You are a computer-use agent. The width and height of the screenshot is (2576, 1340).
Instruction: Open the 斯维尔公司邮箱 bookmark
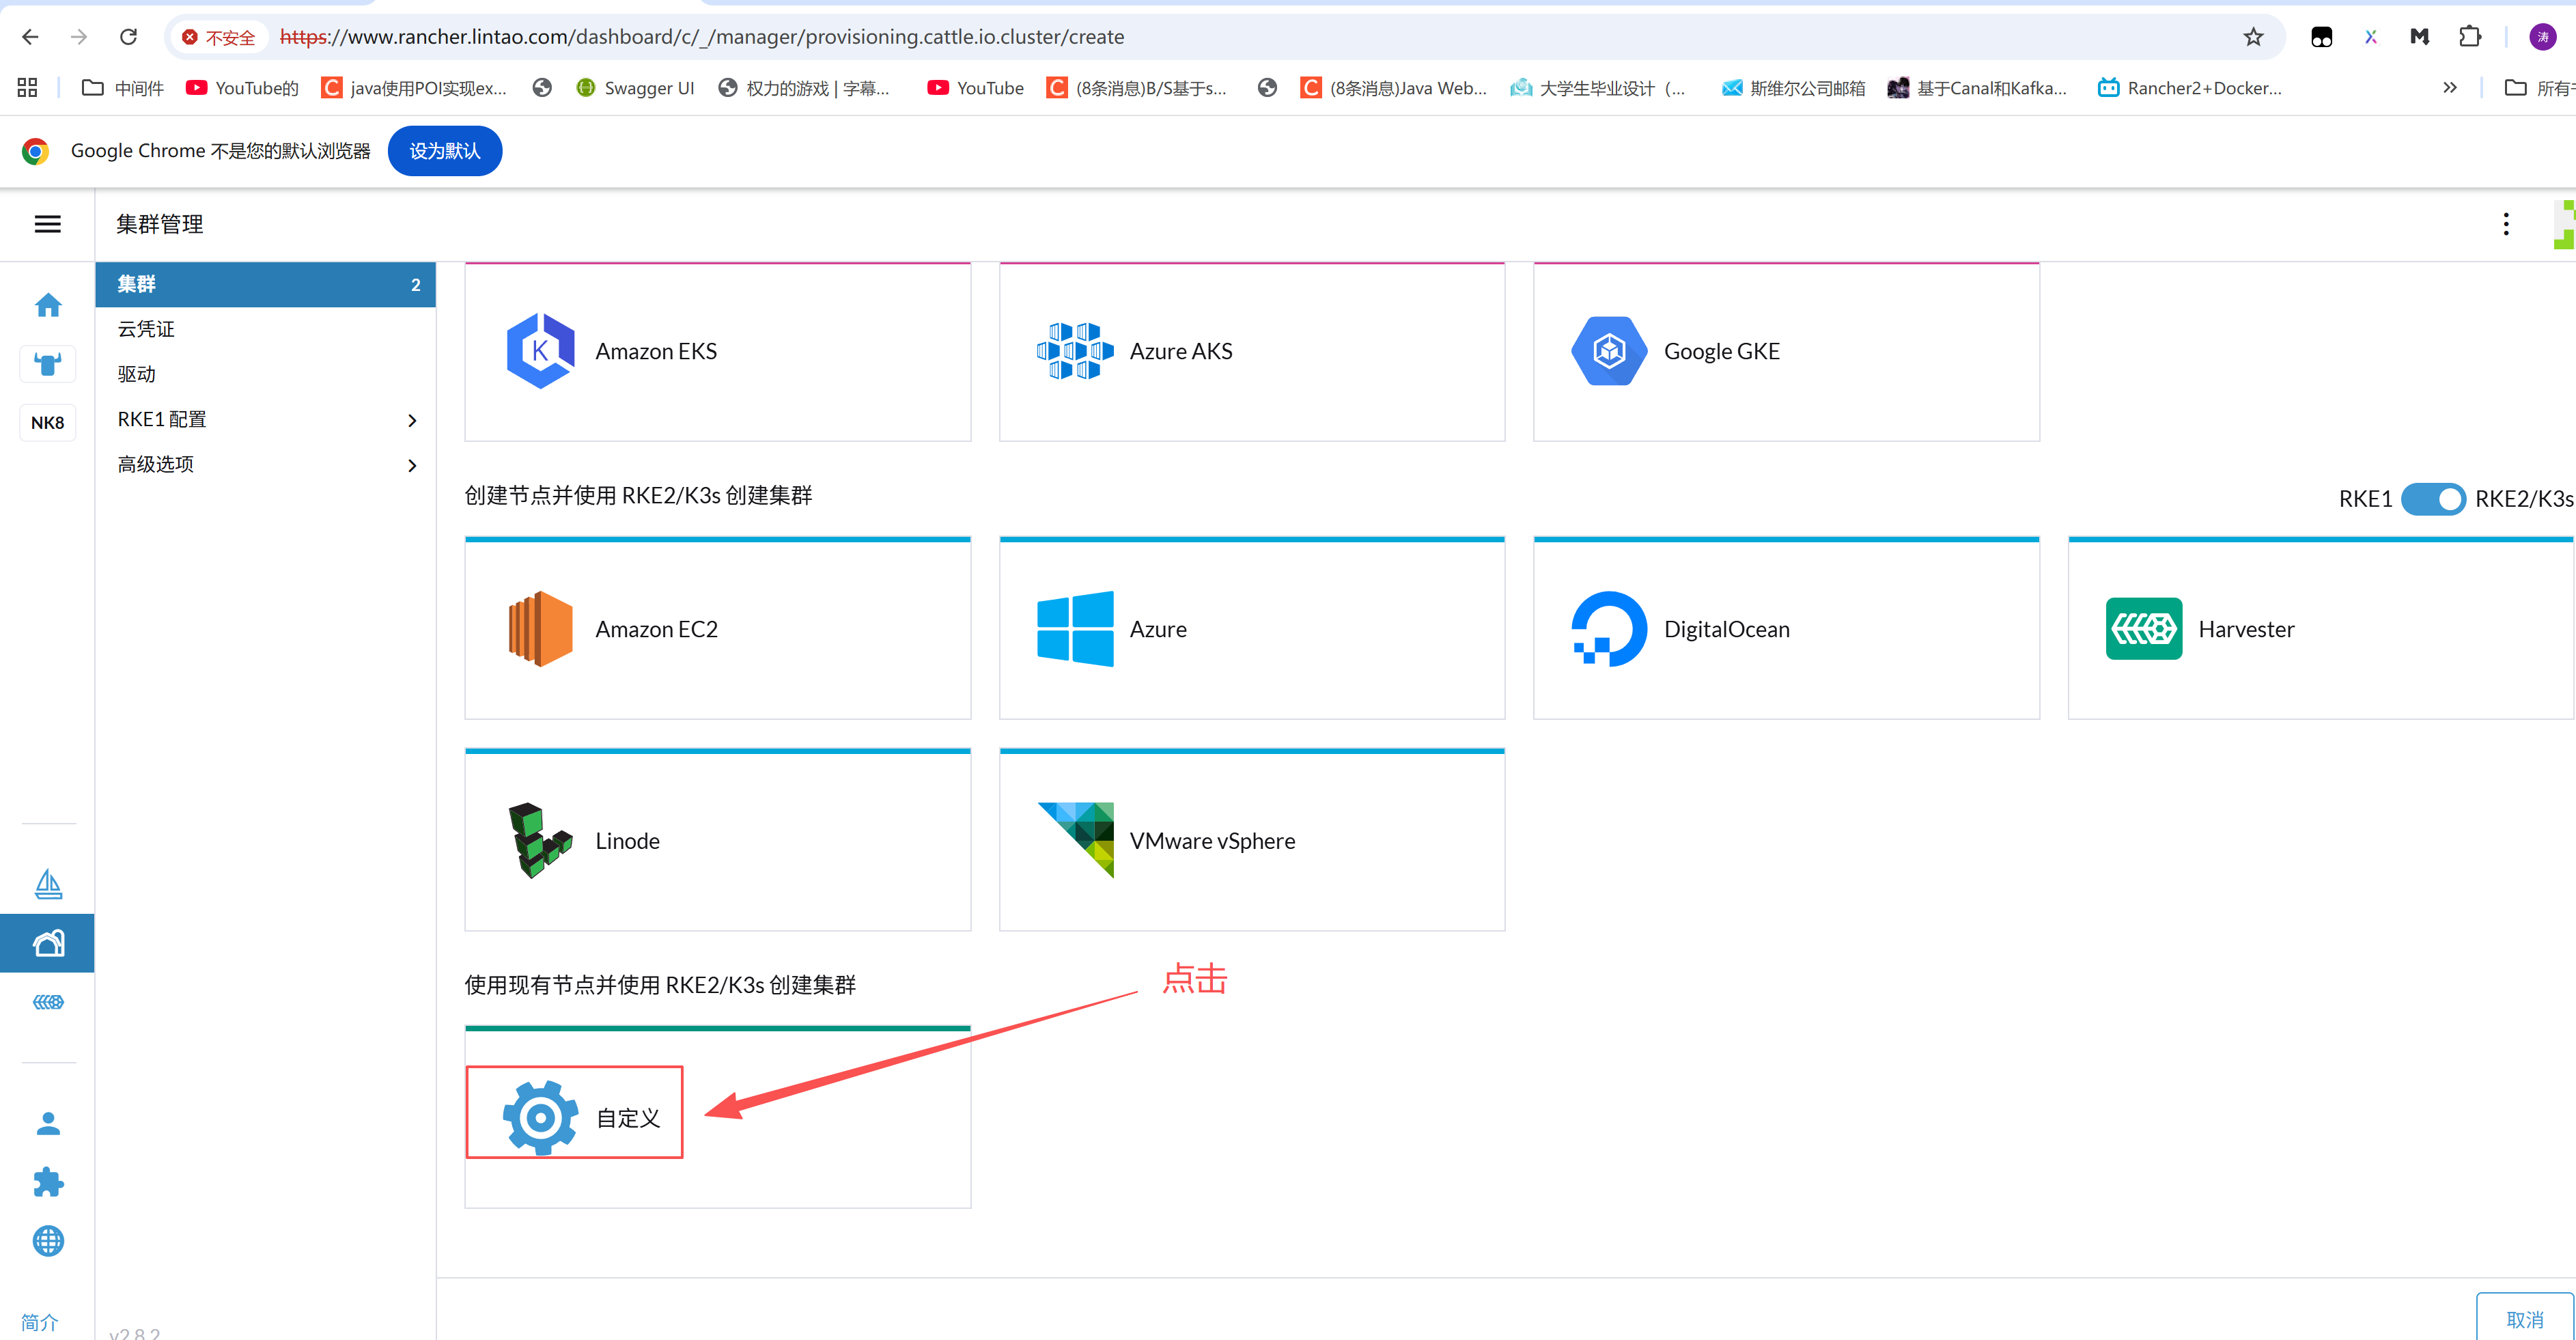1793,88
